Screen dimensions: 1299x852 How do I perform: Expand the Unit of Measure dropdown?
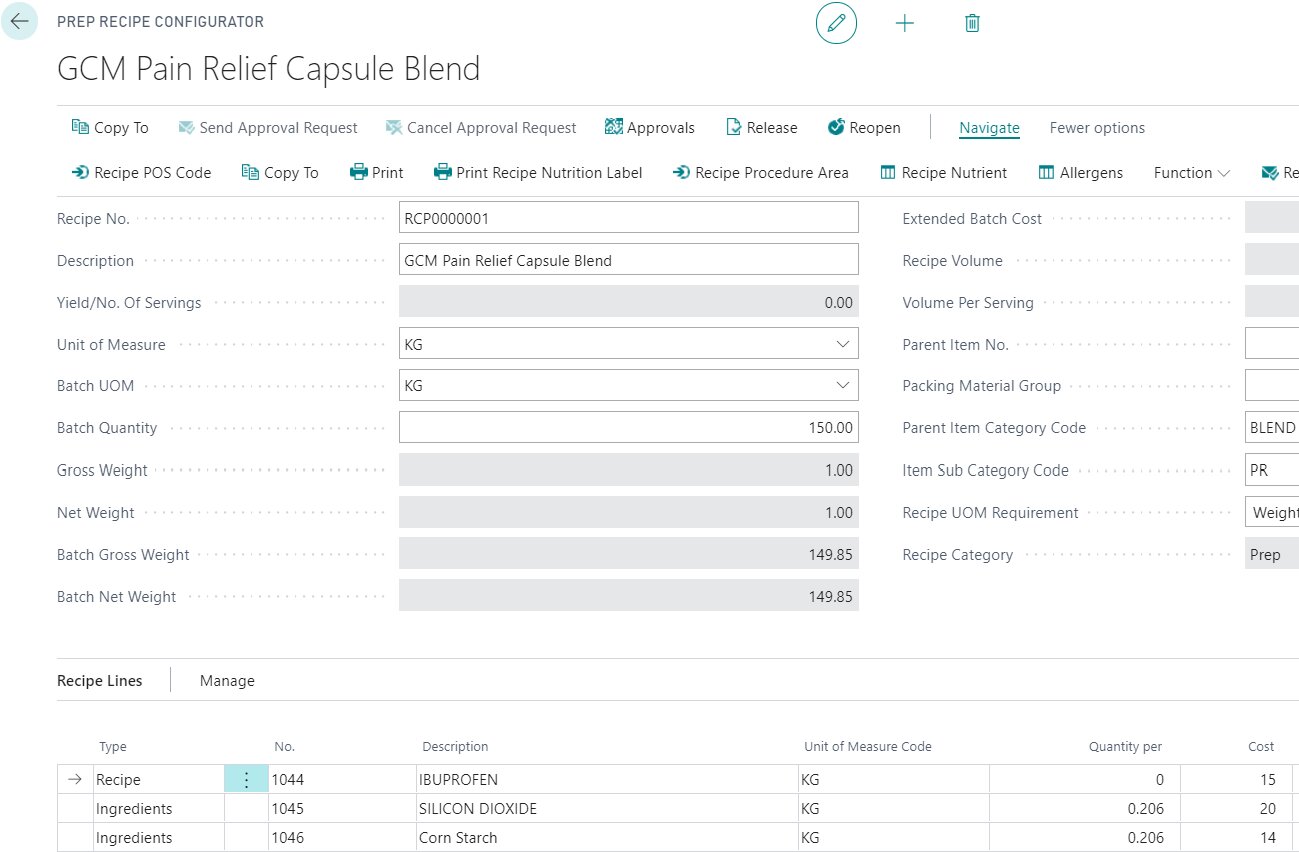841,344
